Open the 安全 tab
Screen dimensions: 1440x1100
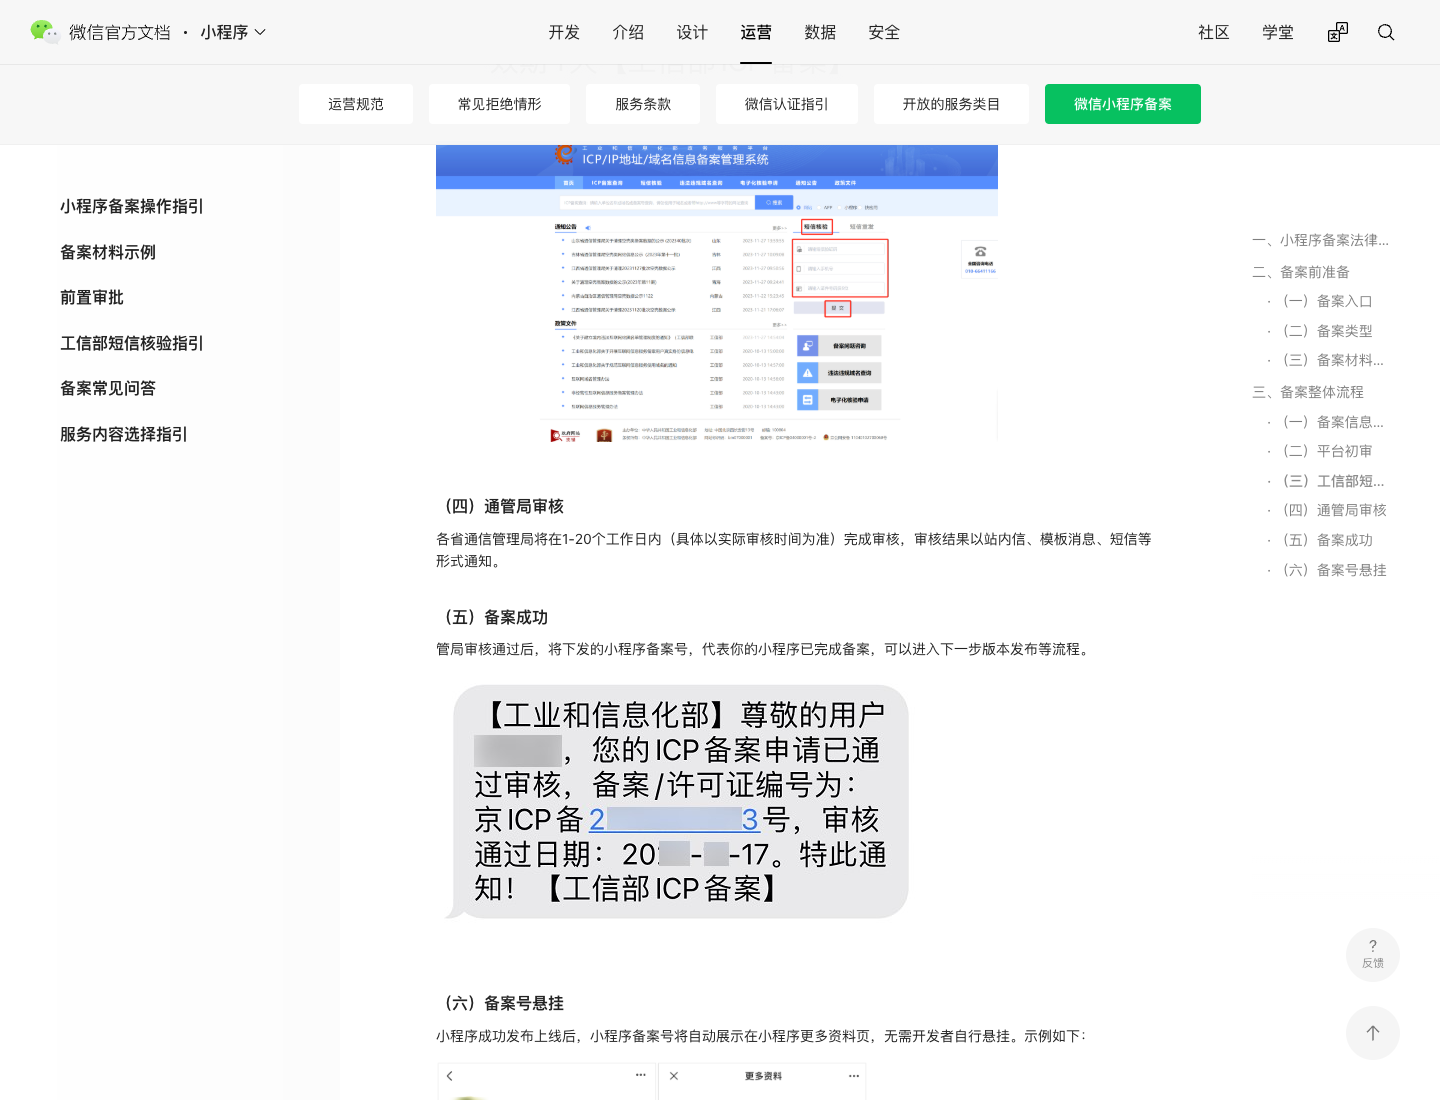pos(884,32)
